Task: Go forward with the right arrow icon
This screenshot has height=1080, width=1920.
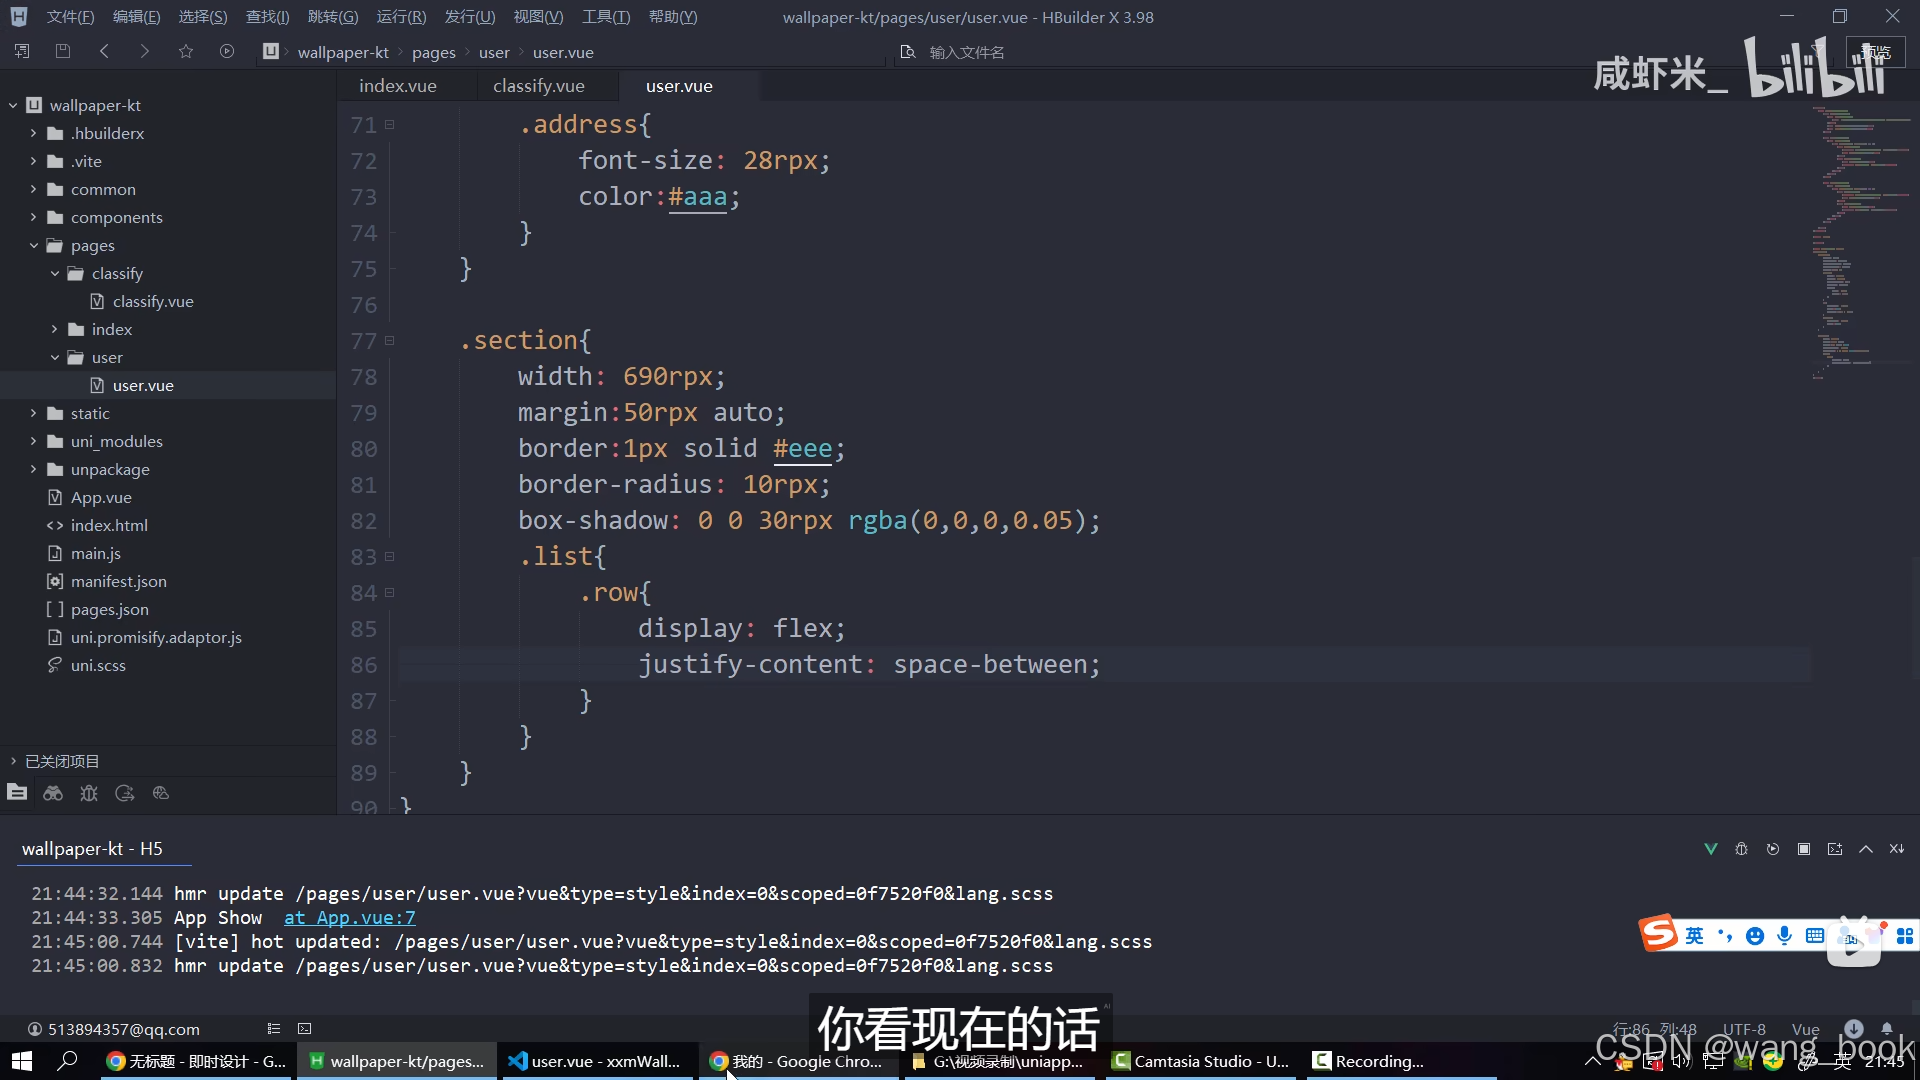Action: click(145, 51)
